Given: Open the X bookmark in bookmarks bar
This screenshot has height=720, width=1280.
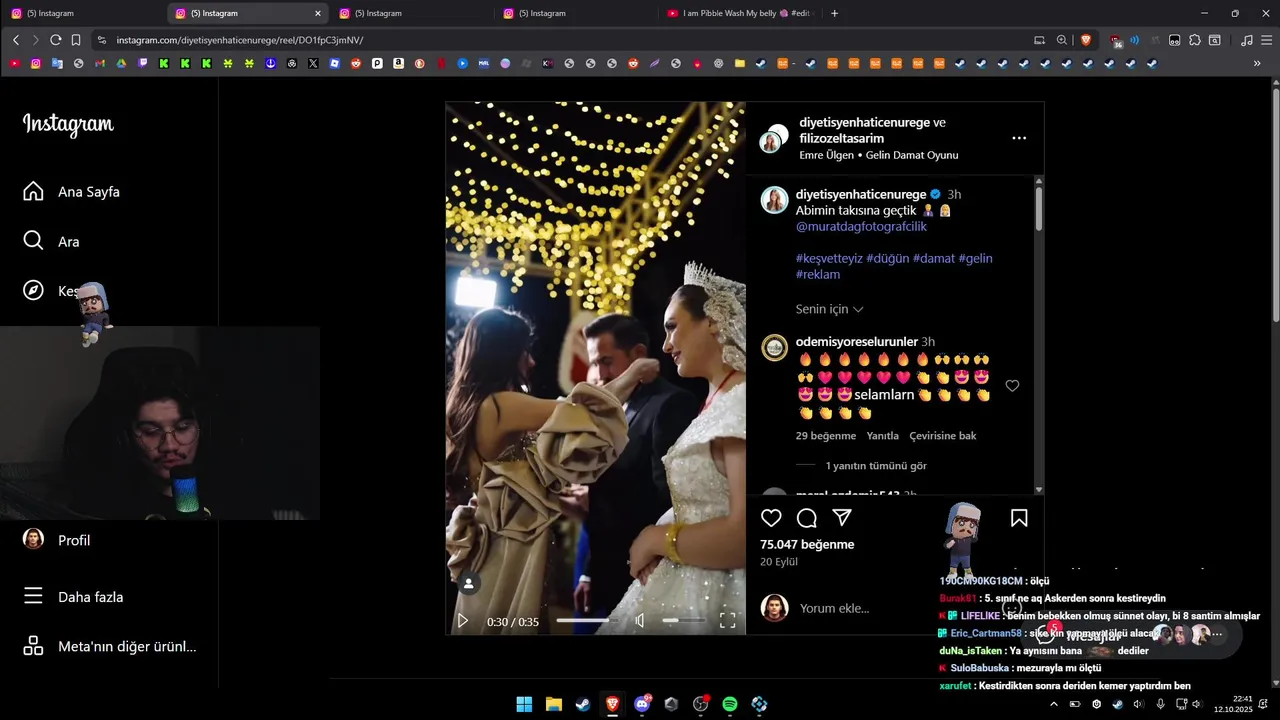Looking at the screenshot, I should click(x=313, y=63).
